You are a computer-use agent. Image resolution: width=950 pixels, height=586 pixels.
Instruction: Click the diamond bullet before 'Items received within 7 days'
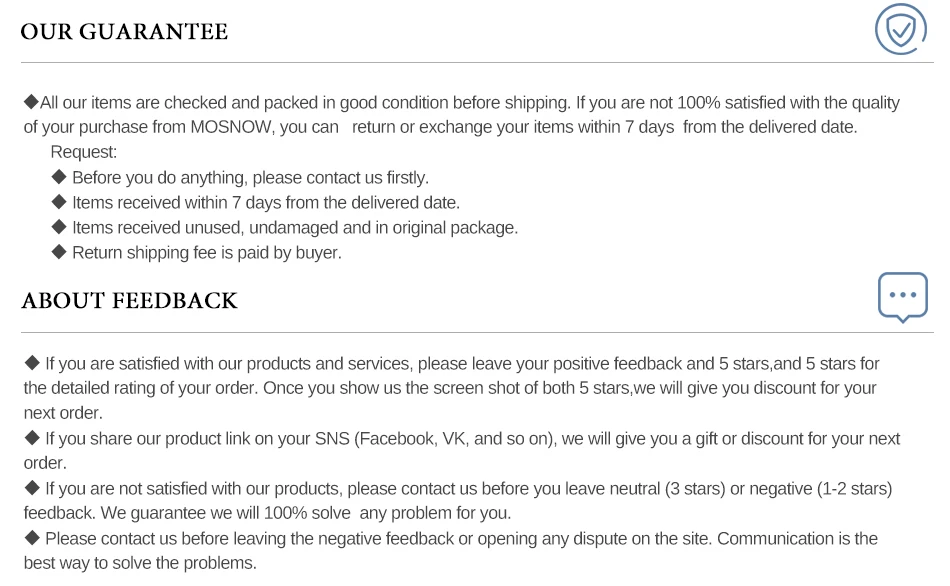59,202
